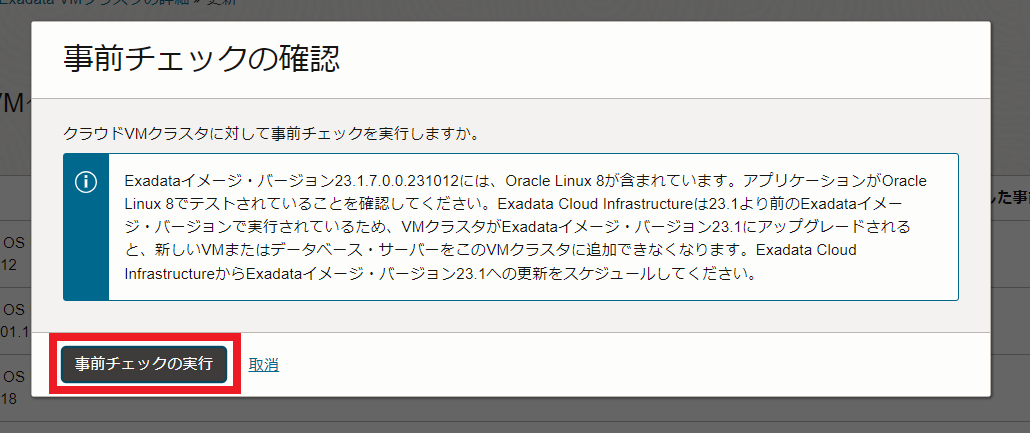Cancel the dialog via 取消 link
1030x433 pixels.
click(x=263, y=365)
